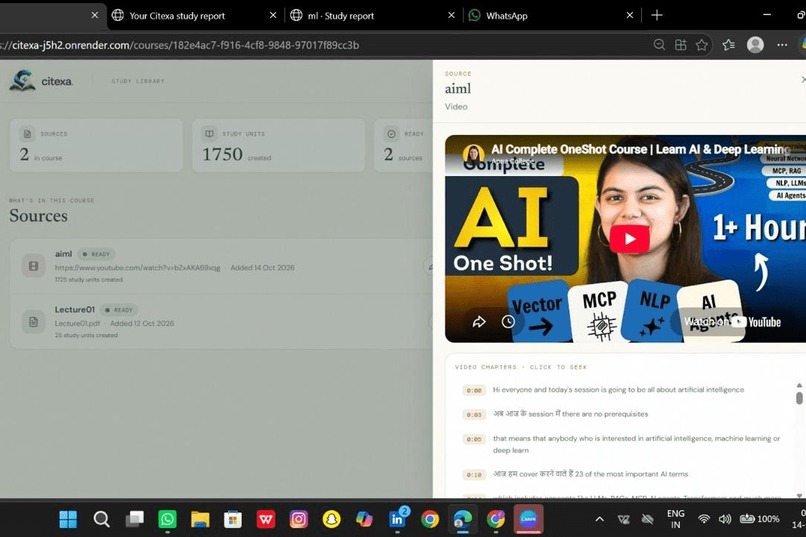Click the browser apps grid icon
806x537 pixels.
(681, 45)
